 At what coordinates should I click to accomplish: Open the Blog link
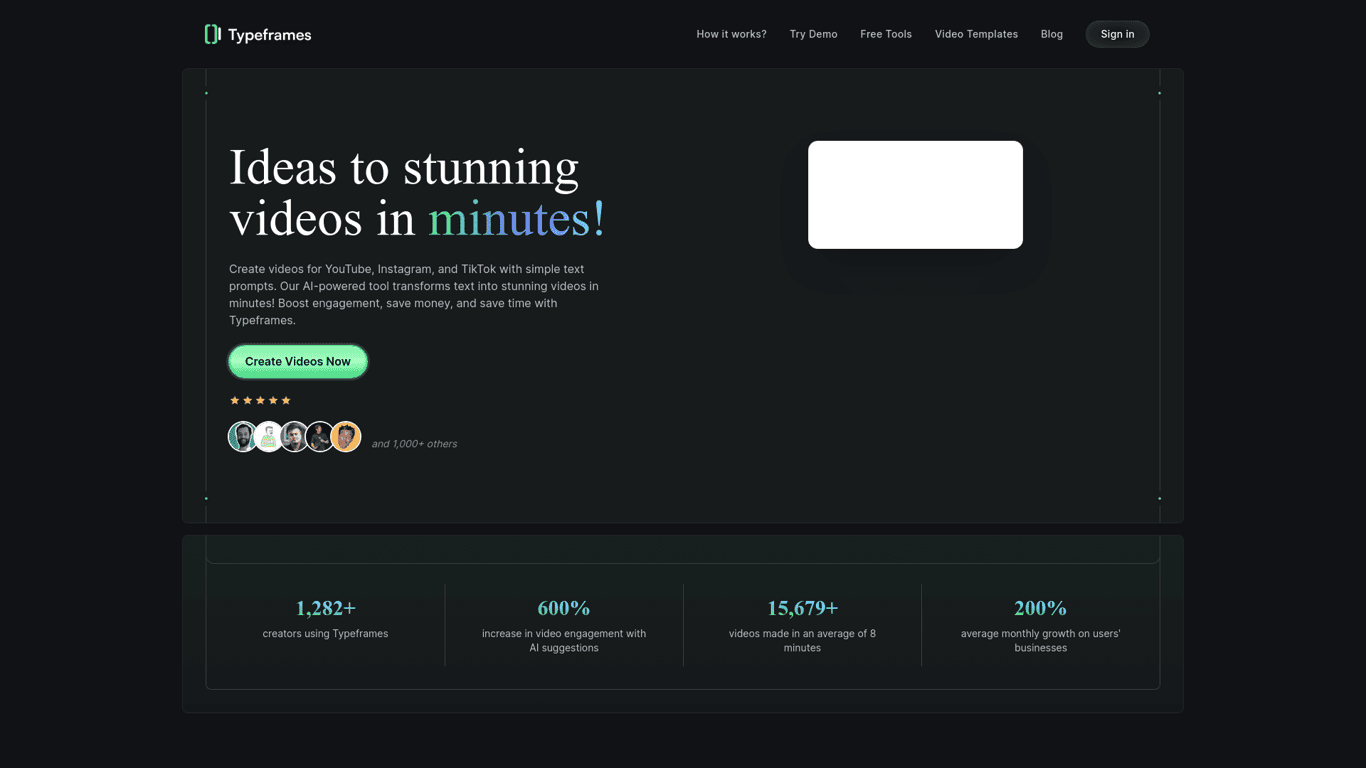point(1051,34)
